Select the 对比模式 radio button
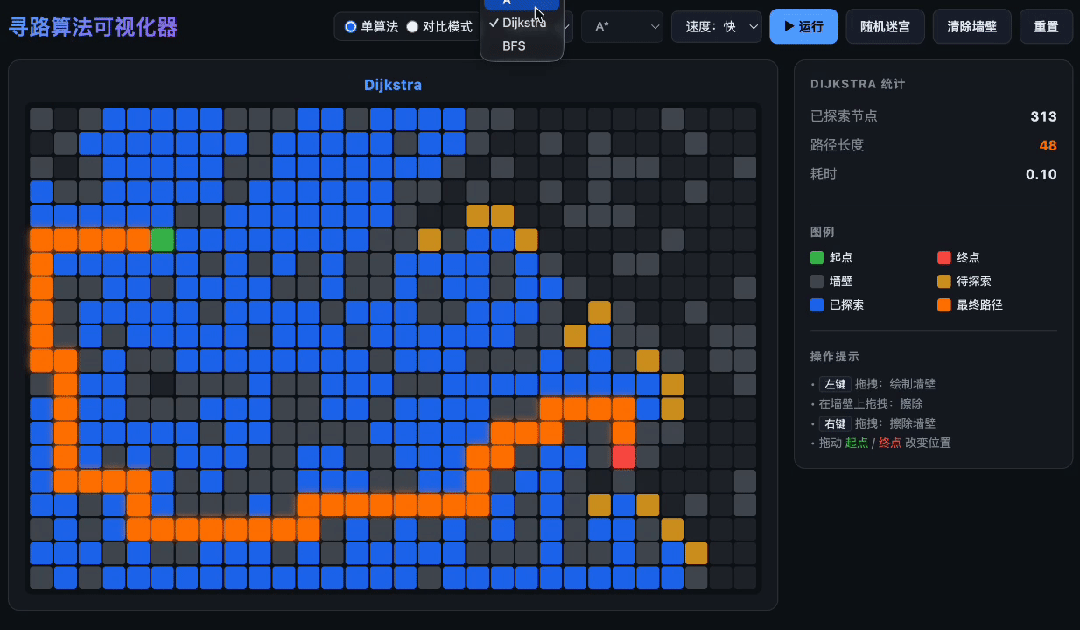This screenshot has height=630, width=1080. [412, 27]
